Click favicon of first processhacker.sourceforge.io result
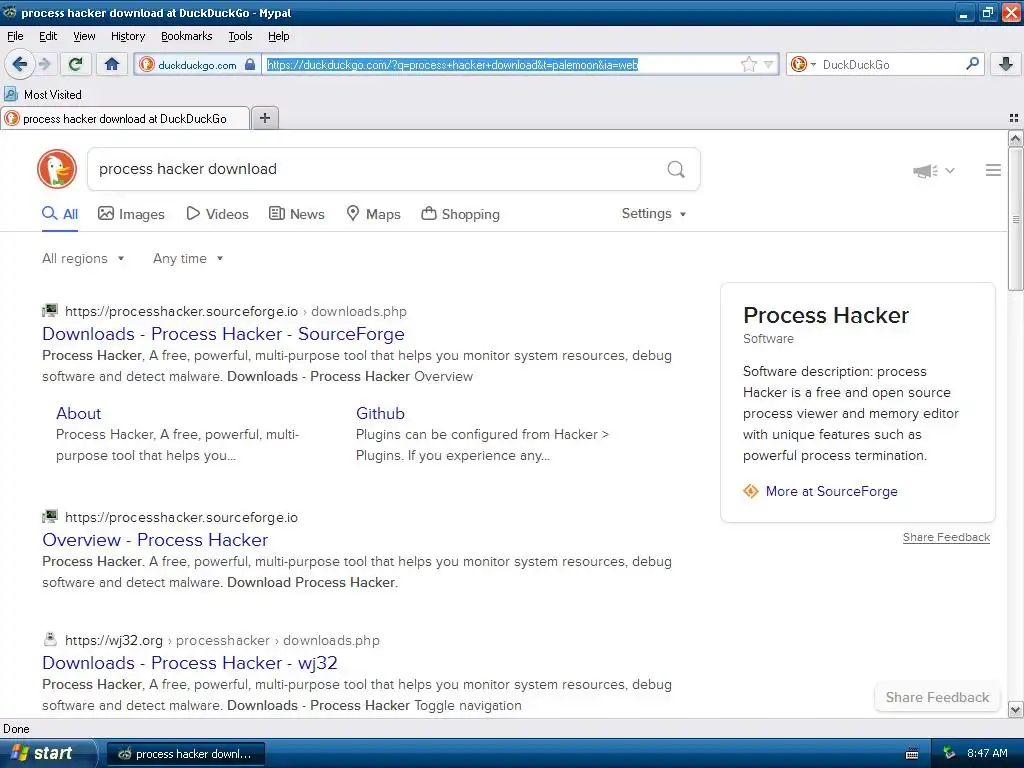Image resolution: width=1024 pixels, height=768 pixels. pos(50,310)
